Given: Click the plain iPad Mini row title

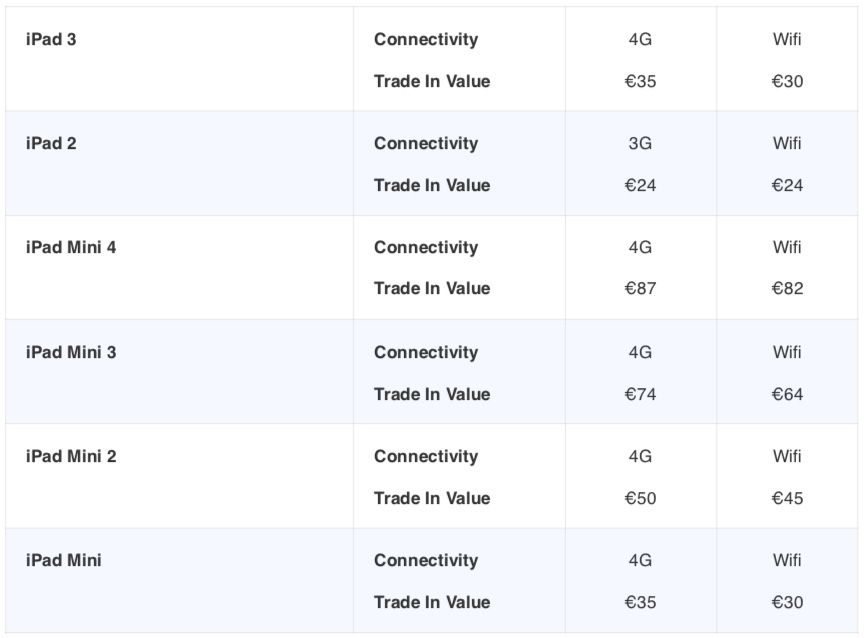Looking at the screenshot, I should 63,560.
